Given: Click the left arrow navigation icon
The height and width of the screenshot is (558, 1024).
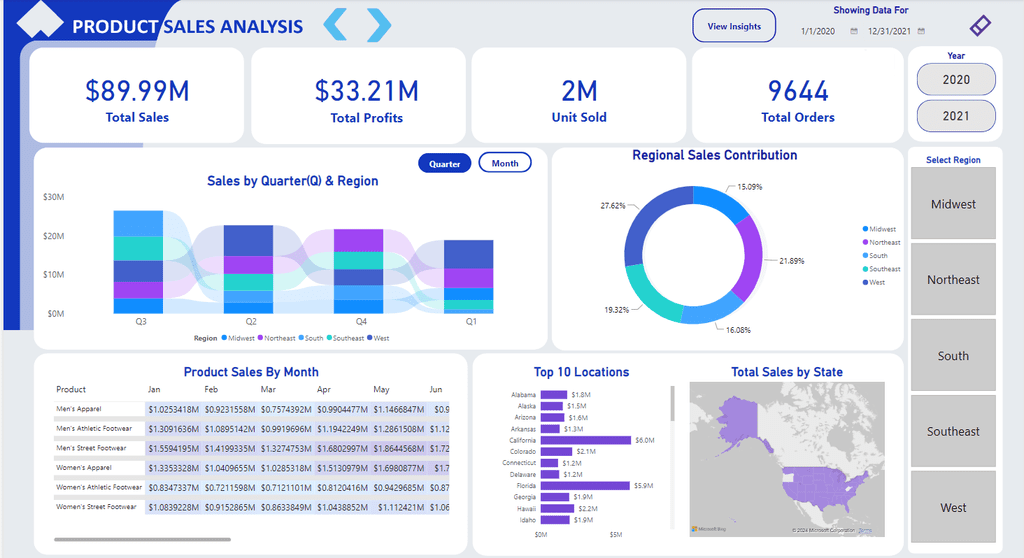Looking at the screenshot, I should [x=335, y=25].
